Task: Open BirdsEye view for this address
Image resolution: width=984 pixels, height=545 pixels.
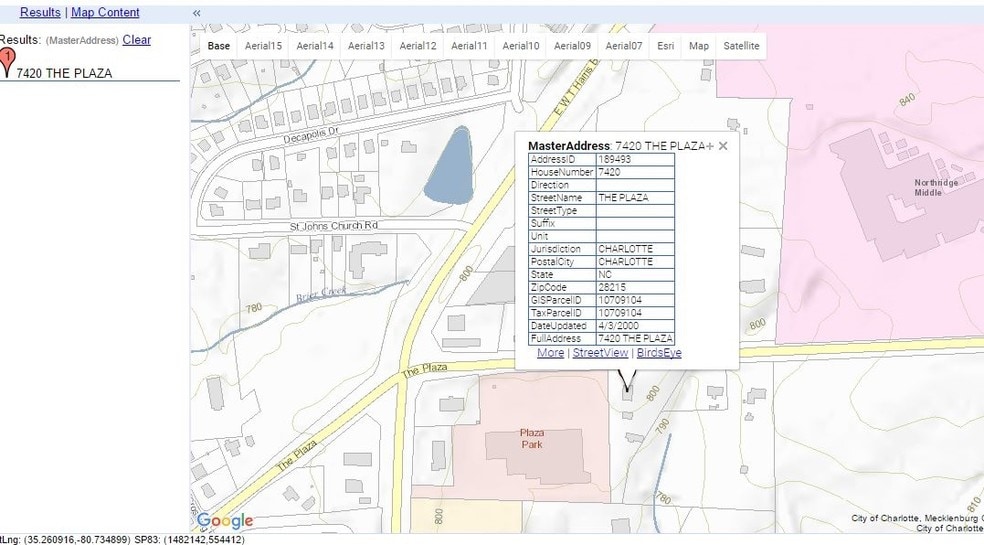Action: coord(659,353)
